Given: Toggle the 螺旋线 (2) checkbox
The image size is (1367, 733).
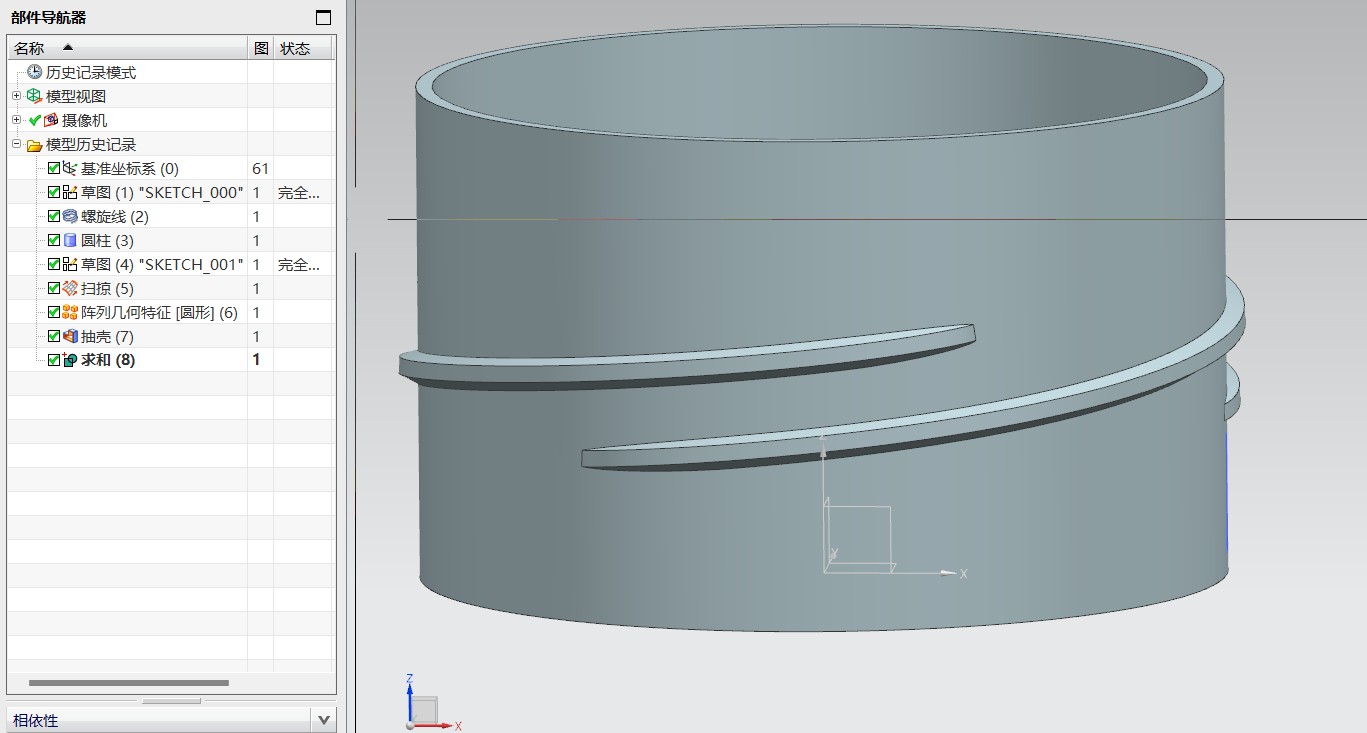Looking at the screenshot, I should point(54,216).
